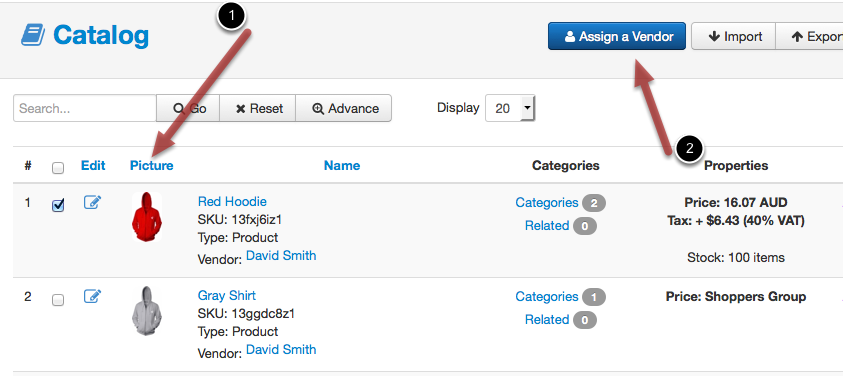Open Categories link for Gray Shirt
Viewport: 843px width, 376px height.
pyautogui.click(x=547, y=296)
